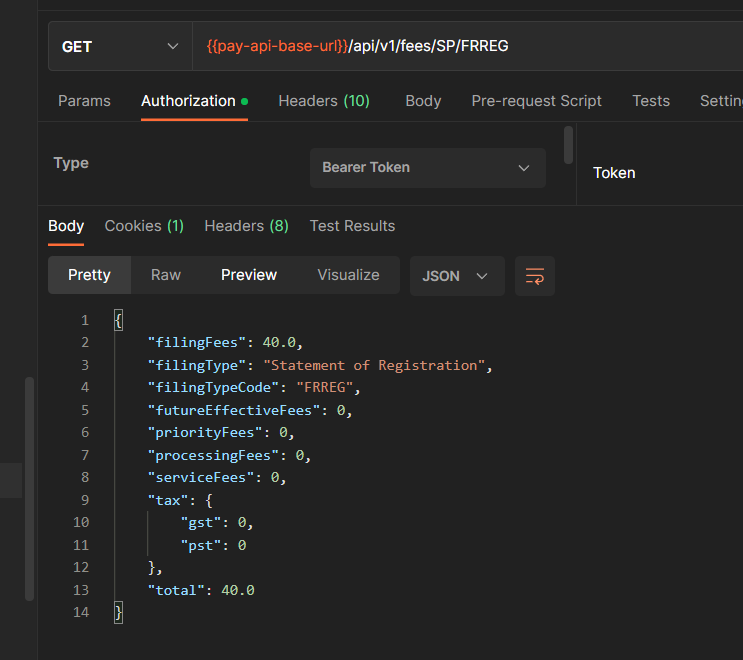
Task: View the Test Results tab
Action: (x=352, y=226)
